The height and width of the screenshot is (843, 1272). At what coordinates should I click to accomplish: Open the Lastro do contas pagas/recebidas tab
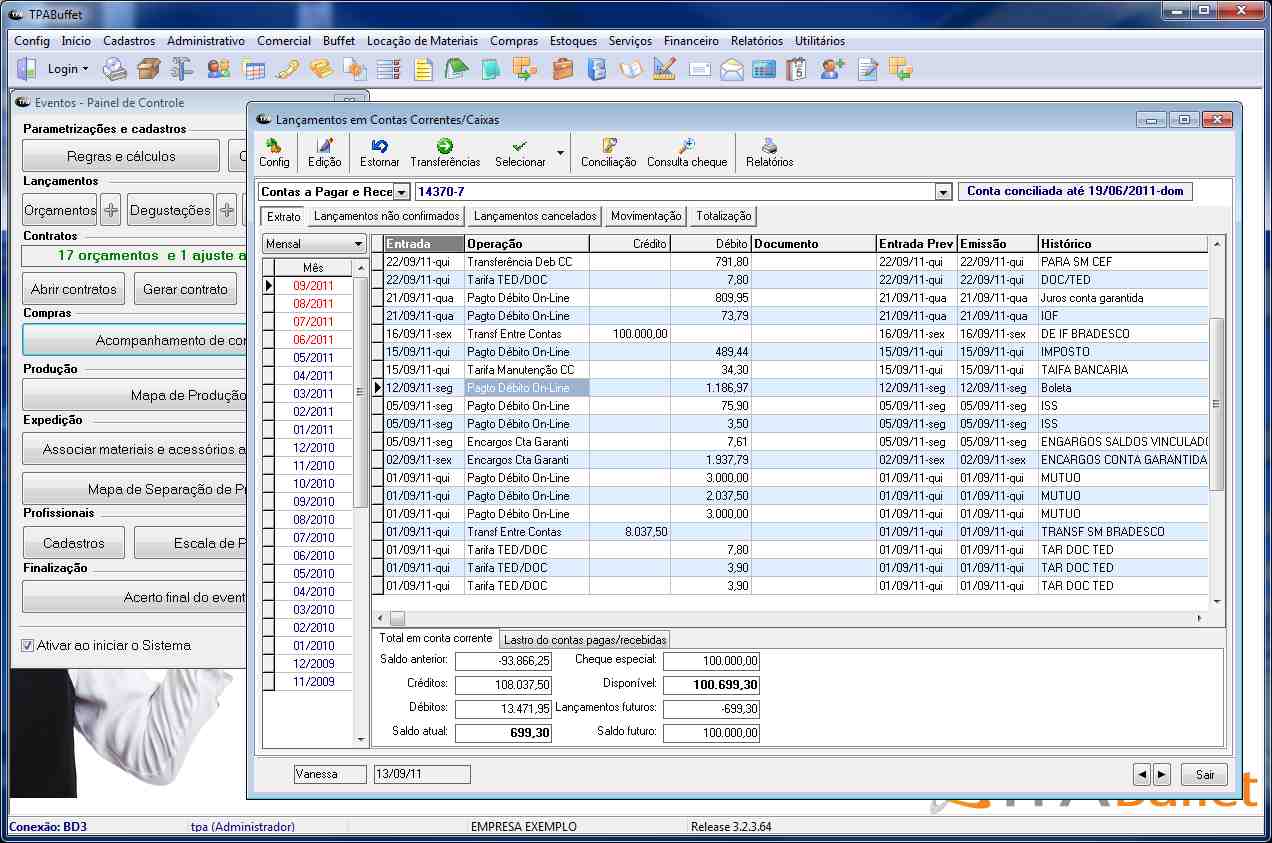[x=584, y=640]
